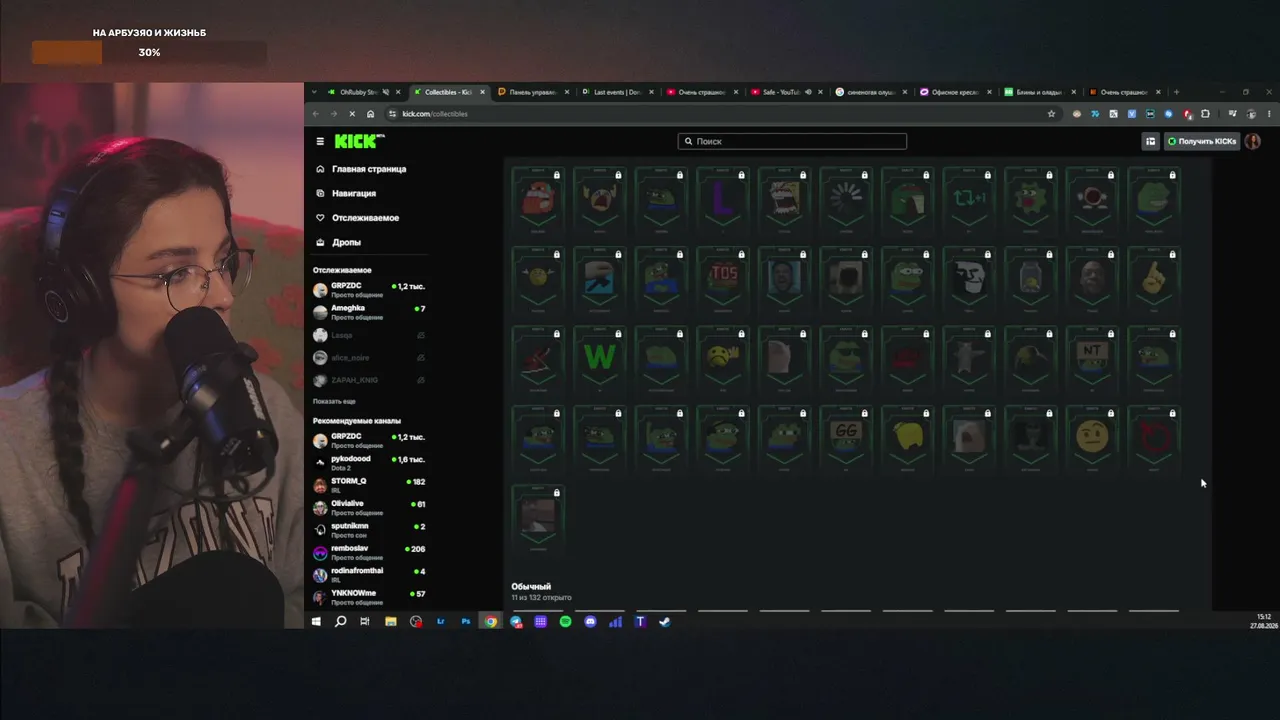Switch to the Панель управления tab
Screen dimensions: 1280x720
pos(533,92)
